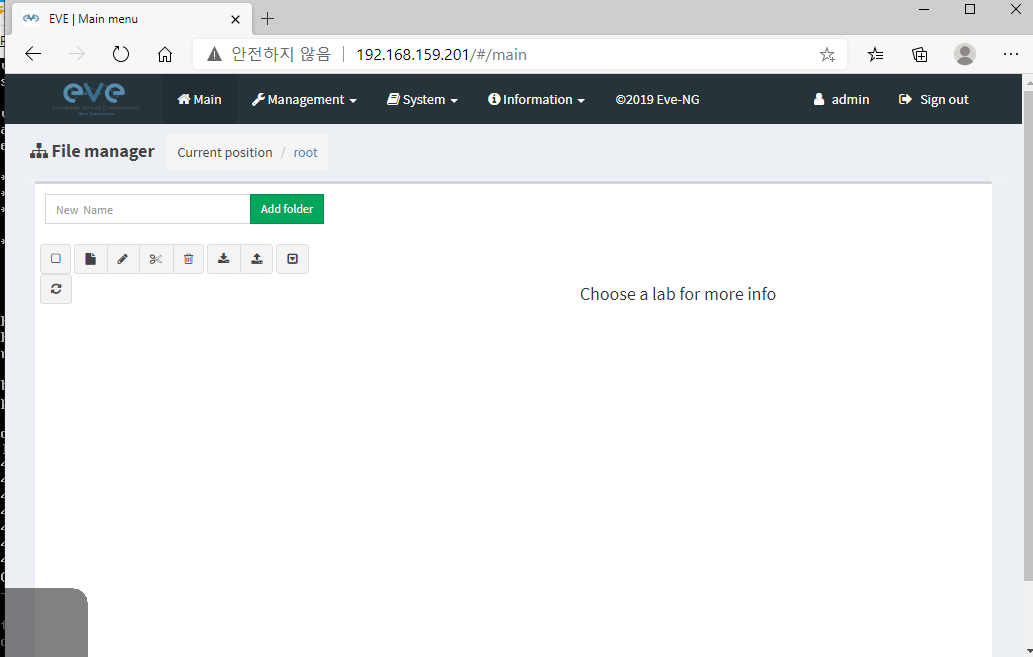Refresh the file list with the sync icon

click(x=56, y=289)
